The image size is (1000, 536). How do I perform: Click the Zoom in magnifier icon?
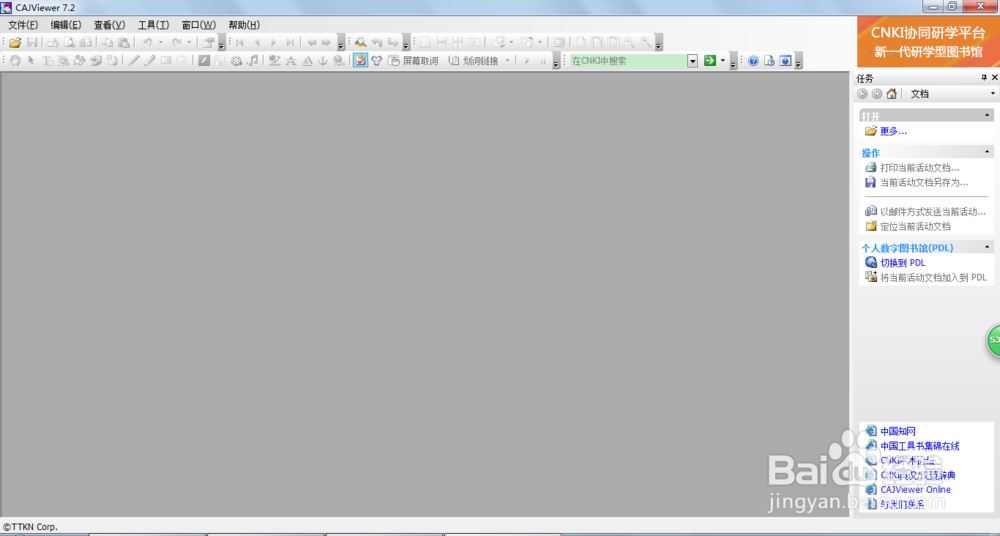646,43
